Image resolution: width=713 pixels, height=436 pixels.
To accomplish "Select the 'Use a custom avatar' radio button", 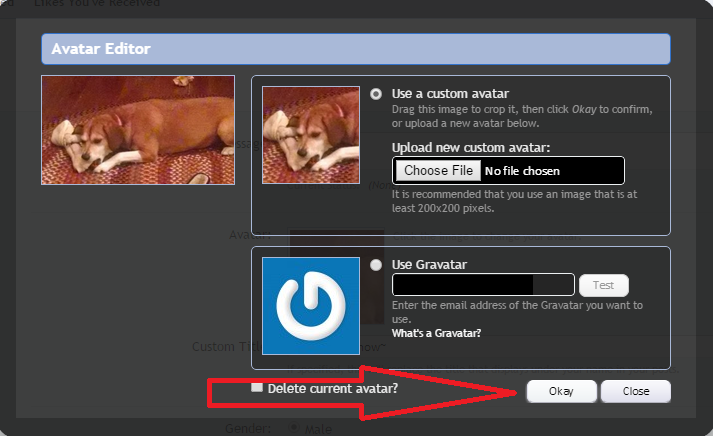I will click(376, 94).
